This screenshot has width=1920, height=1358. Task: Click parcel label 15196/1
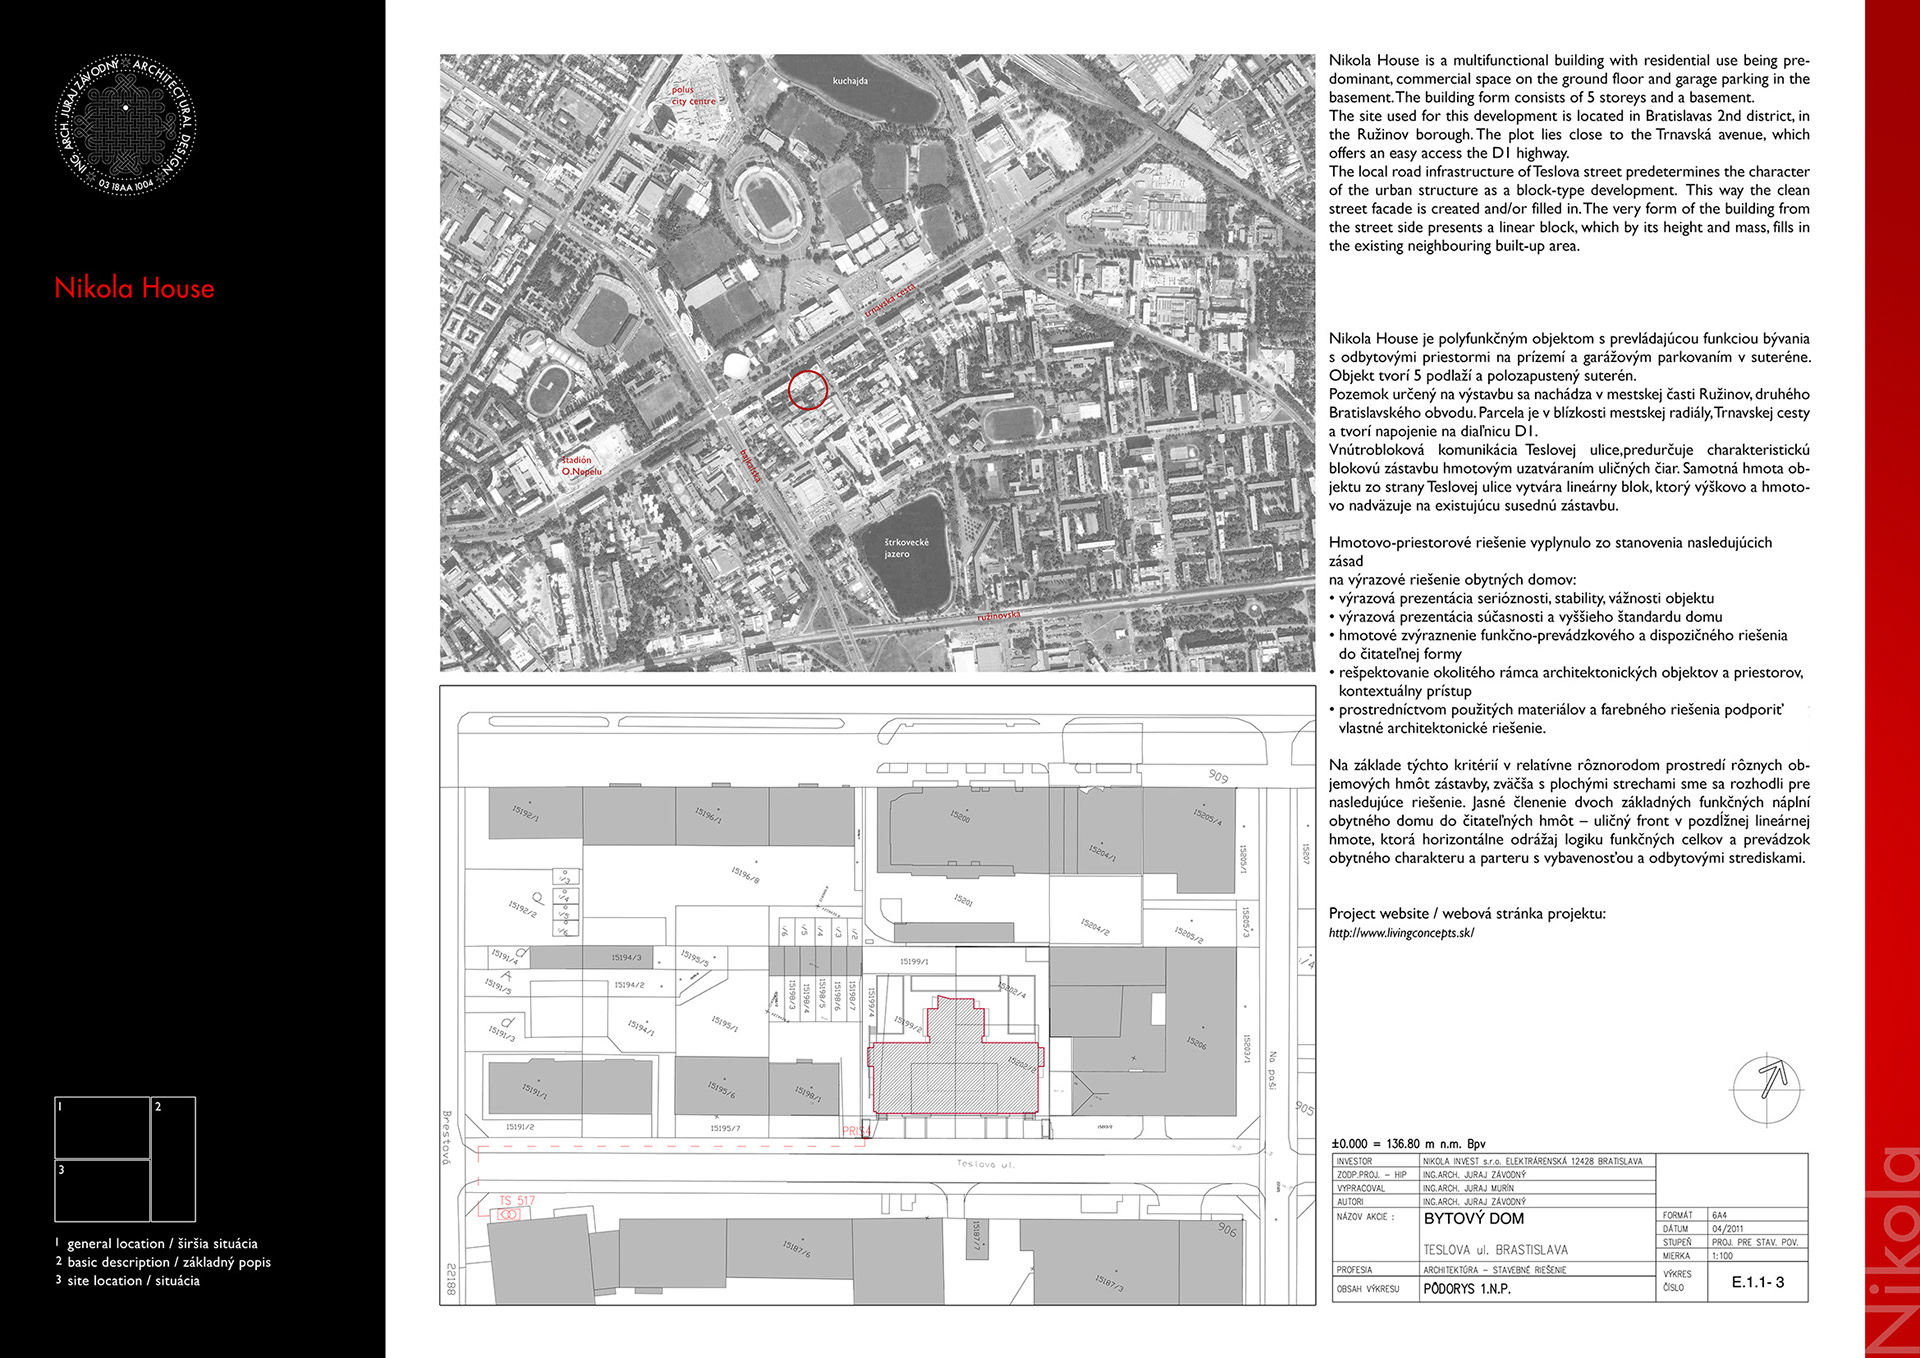click(709, 815)
